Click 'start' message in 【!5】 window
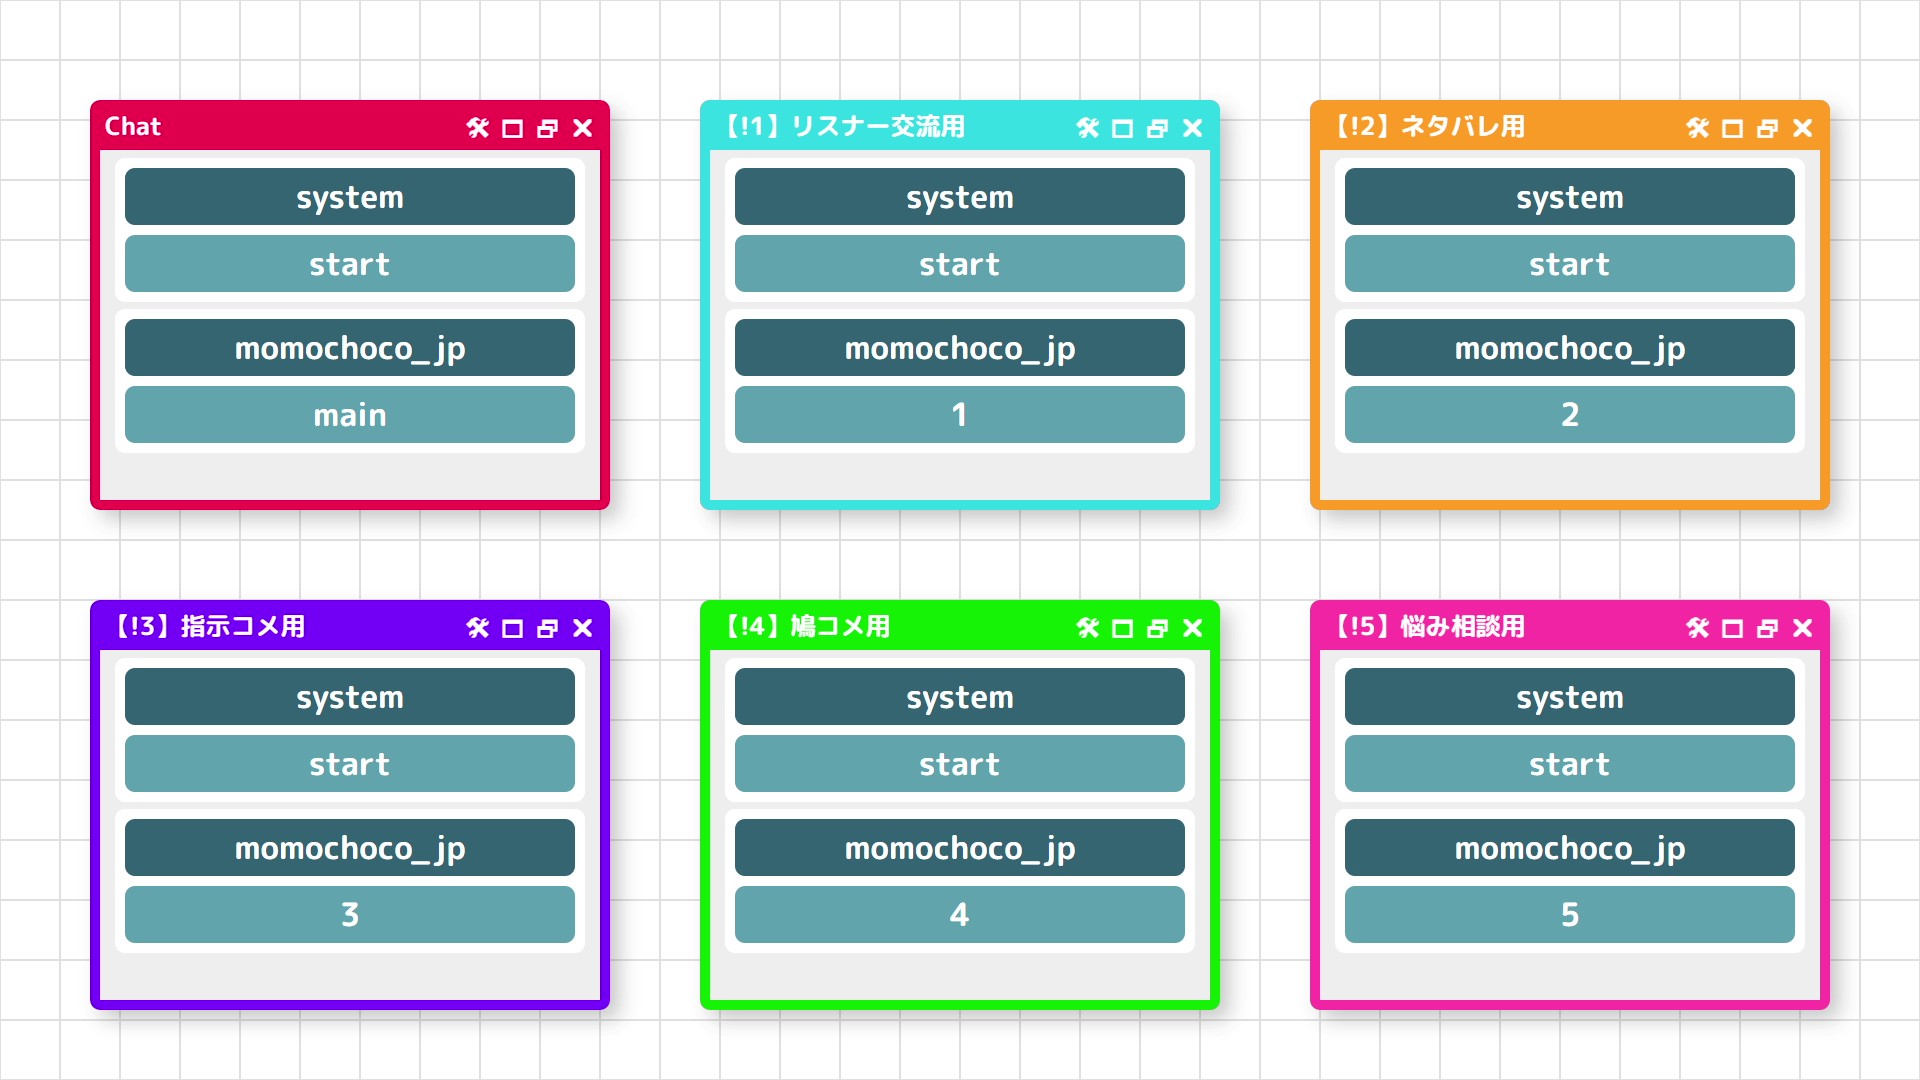This screenshot has width=1920, height=1080. pyautogui.click(x=1570, y=764)
